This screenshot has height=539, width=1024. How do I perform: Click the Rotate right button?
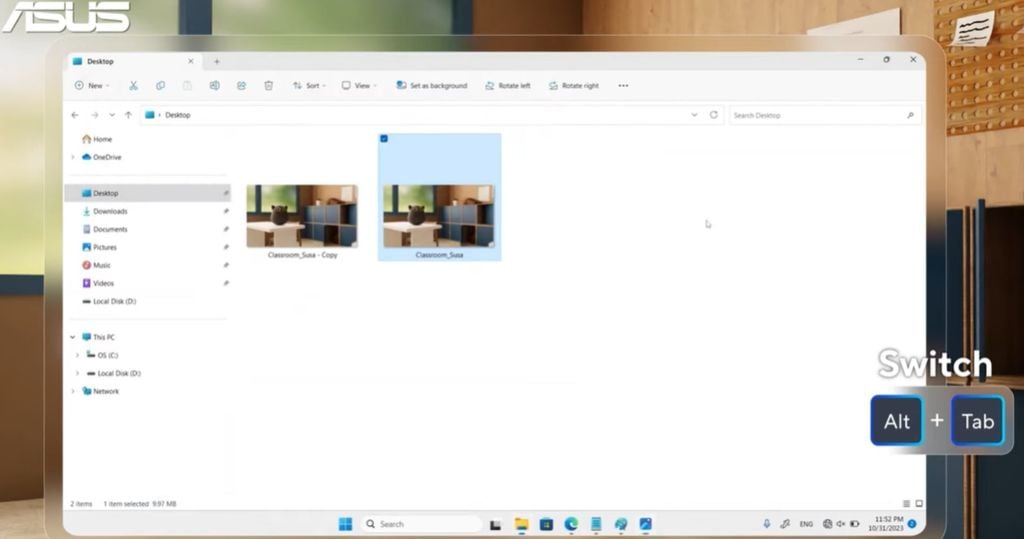click(573, 86)
